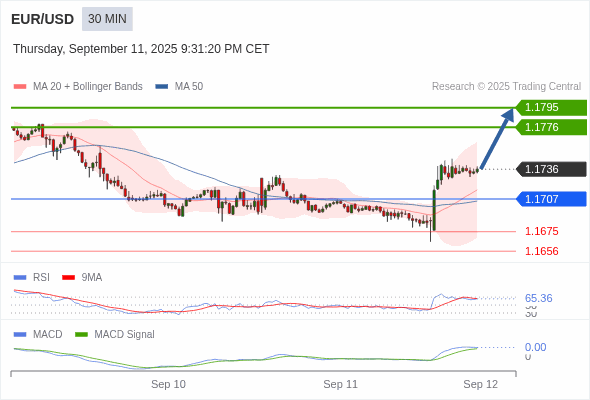Click the Sep 11 date axis label

(341, 384)
